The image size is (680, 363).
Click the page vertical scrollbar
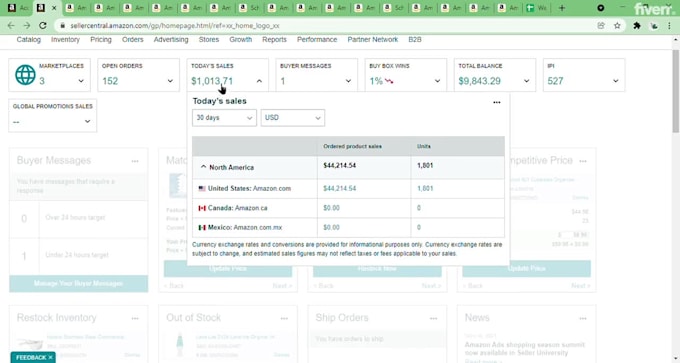tap(675, 91)
